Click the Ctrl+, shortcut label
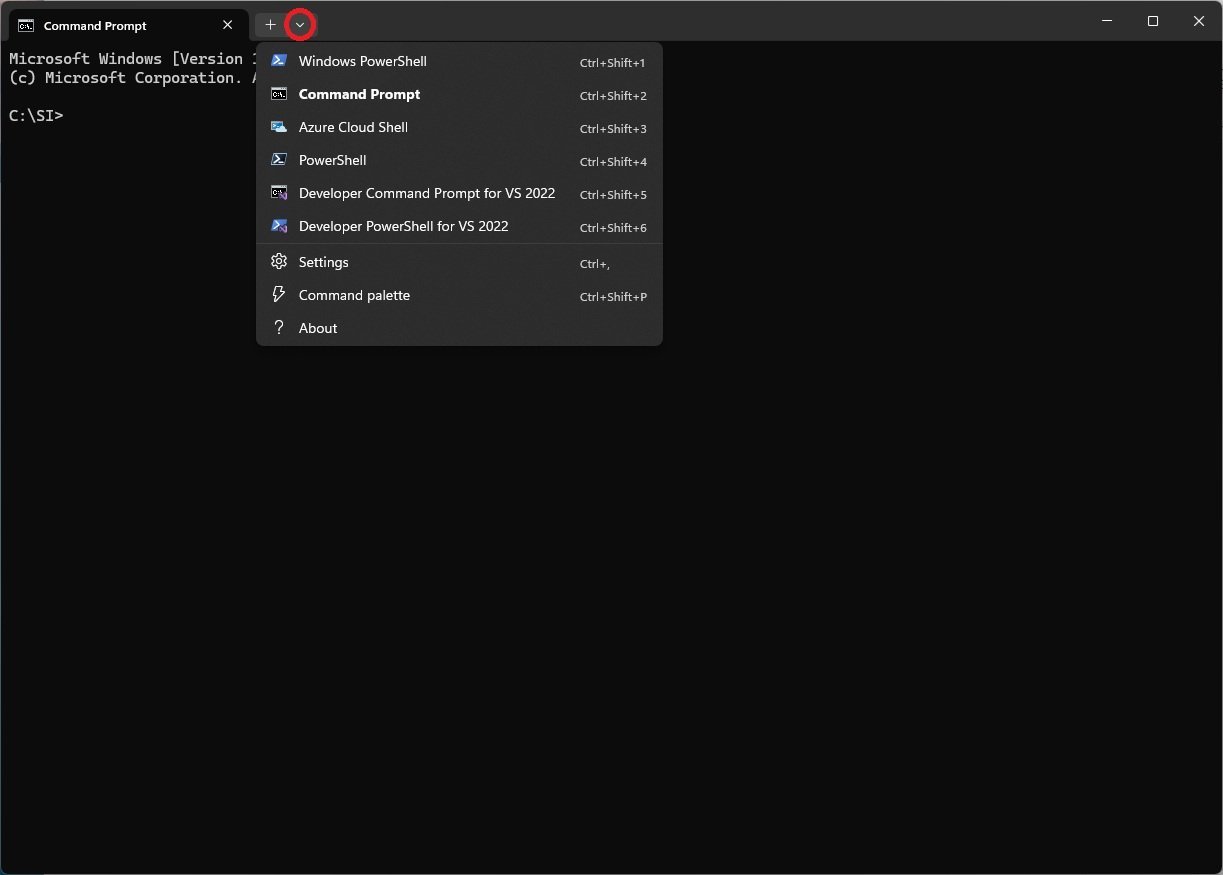This screenshot has height=875, width=1223. [x=595, y=264]
